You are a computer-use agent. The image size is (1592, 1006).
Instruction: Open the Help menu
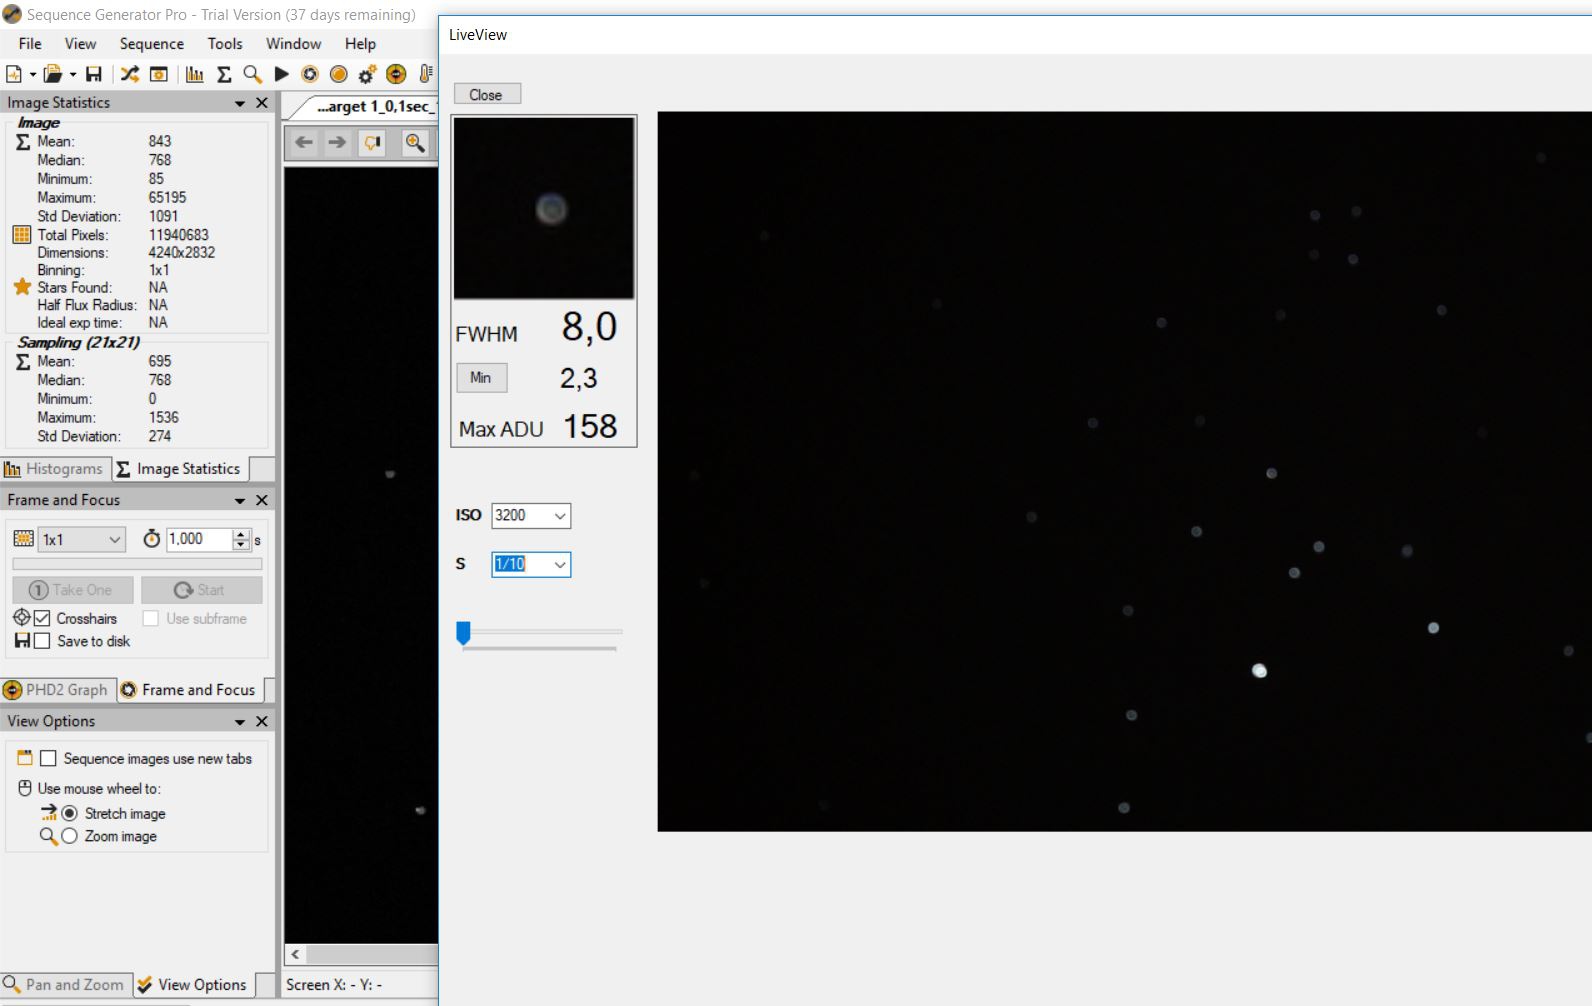[360, 44]
